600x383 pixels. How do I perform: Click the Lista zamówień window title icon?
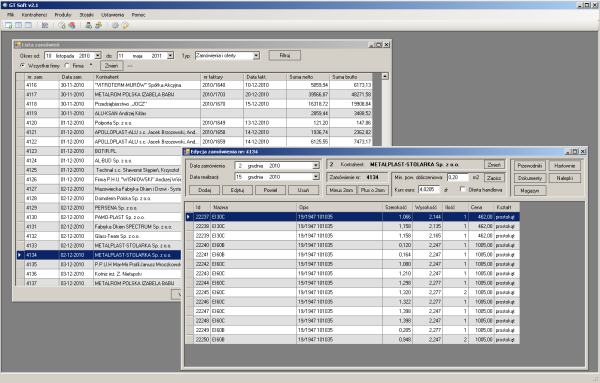18,45
